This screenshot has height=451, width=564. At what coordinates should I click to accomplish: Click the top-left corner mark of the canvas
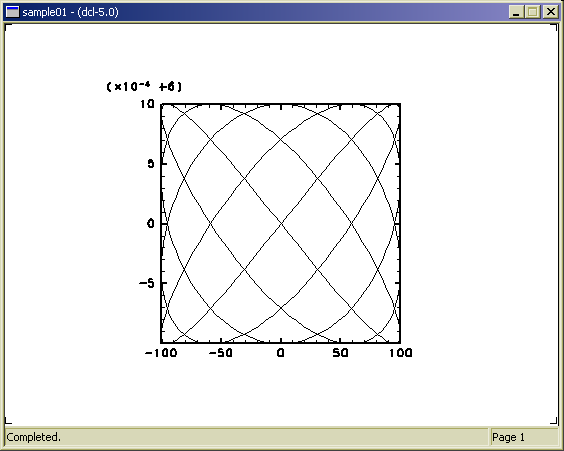pyautogui.click(x=8, y=27)
